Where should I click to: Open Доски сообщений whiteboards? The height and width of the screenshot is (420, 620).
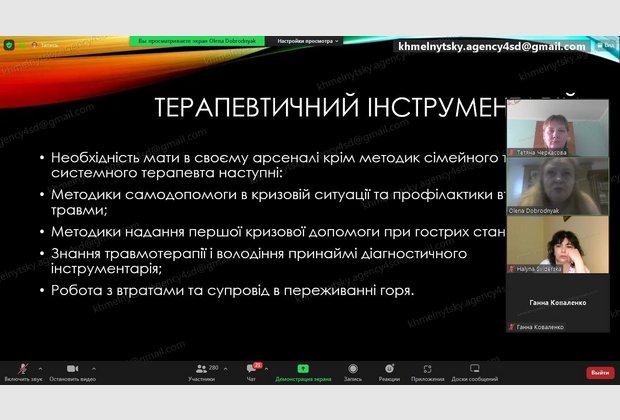(x=474, y=373)
